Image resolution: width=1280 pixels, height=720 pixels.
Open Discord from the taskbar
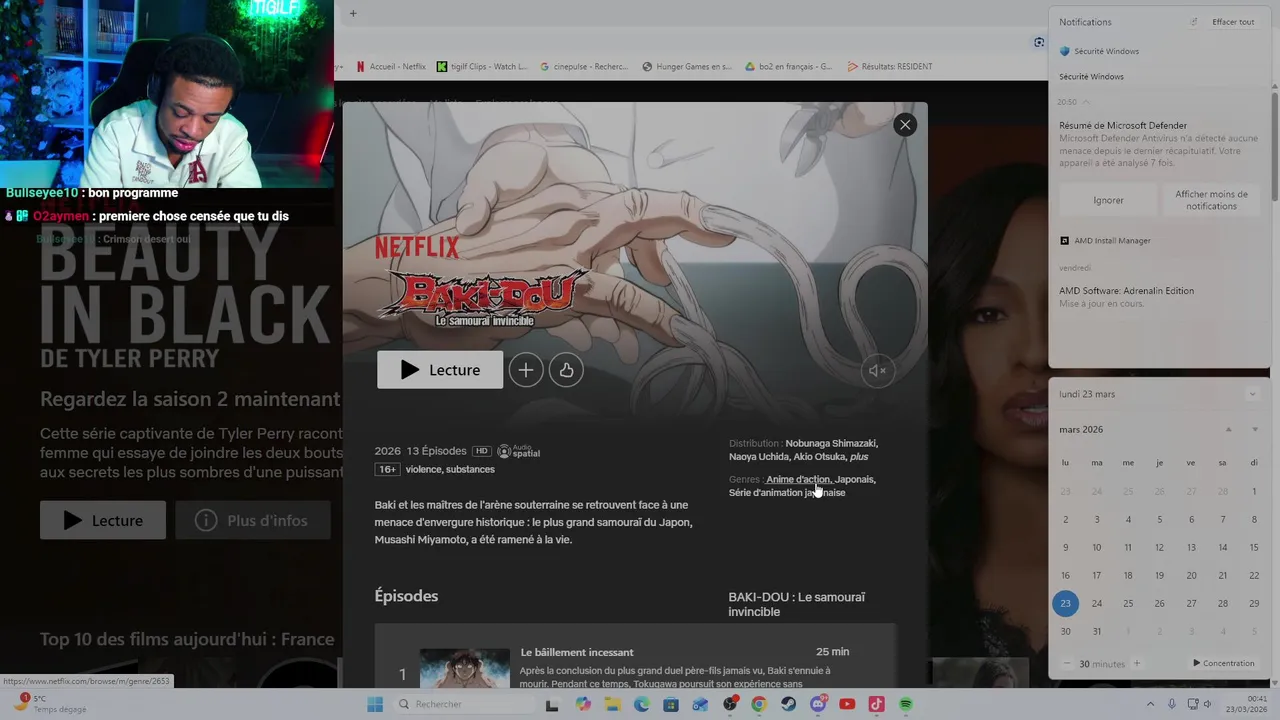pos(818,704)
